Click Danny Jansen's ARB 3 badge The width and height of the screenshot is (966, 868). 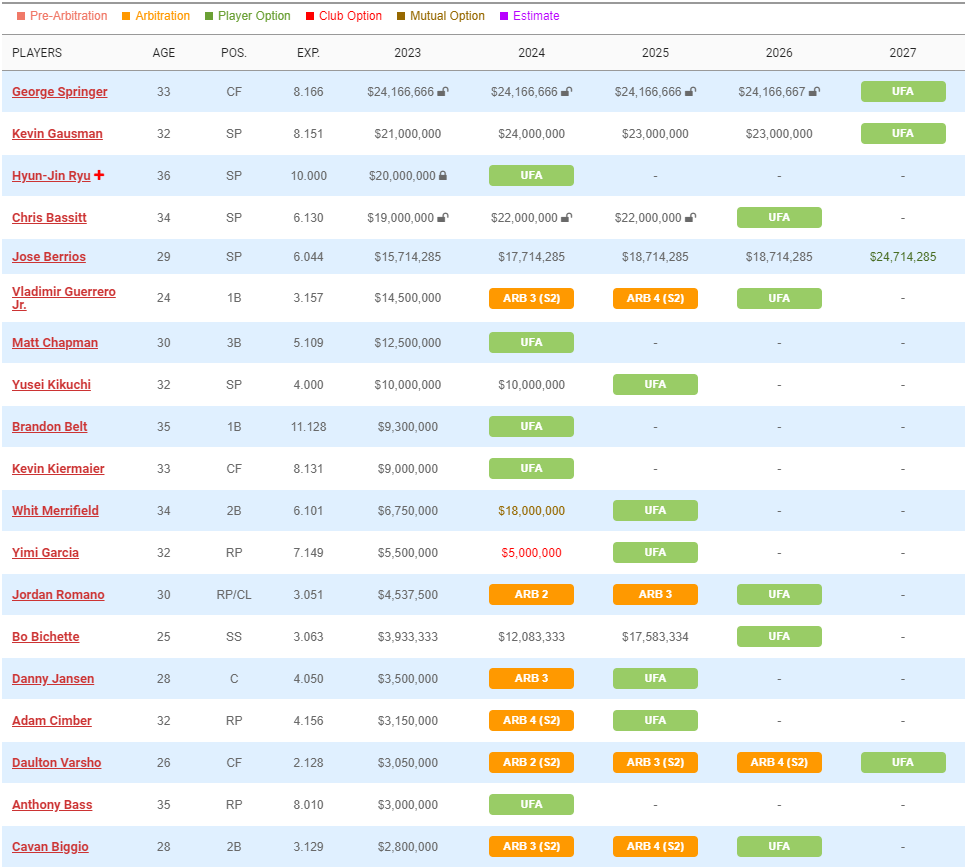[x=531, y=678]
